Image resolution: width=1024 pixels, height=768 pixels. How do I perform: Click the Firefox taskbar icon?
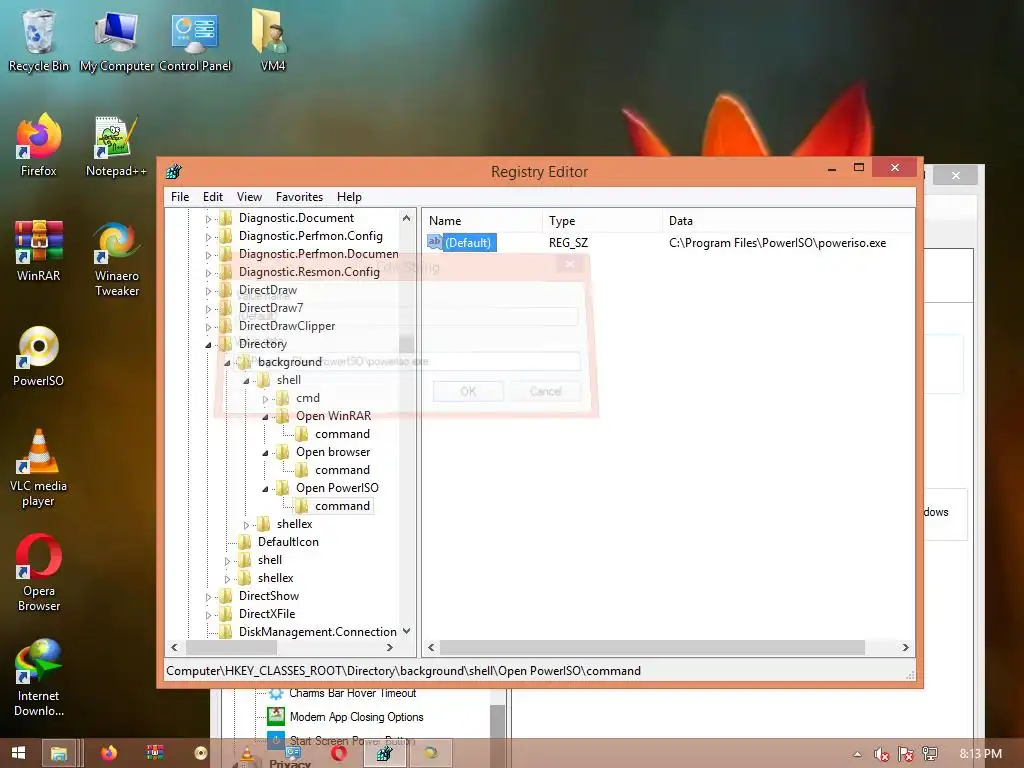pos(109,753)
